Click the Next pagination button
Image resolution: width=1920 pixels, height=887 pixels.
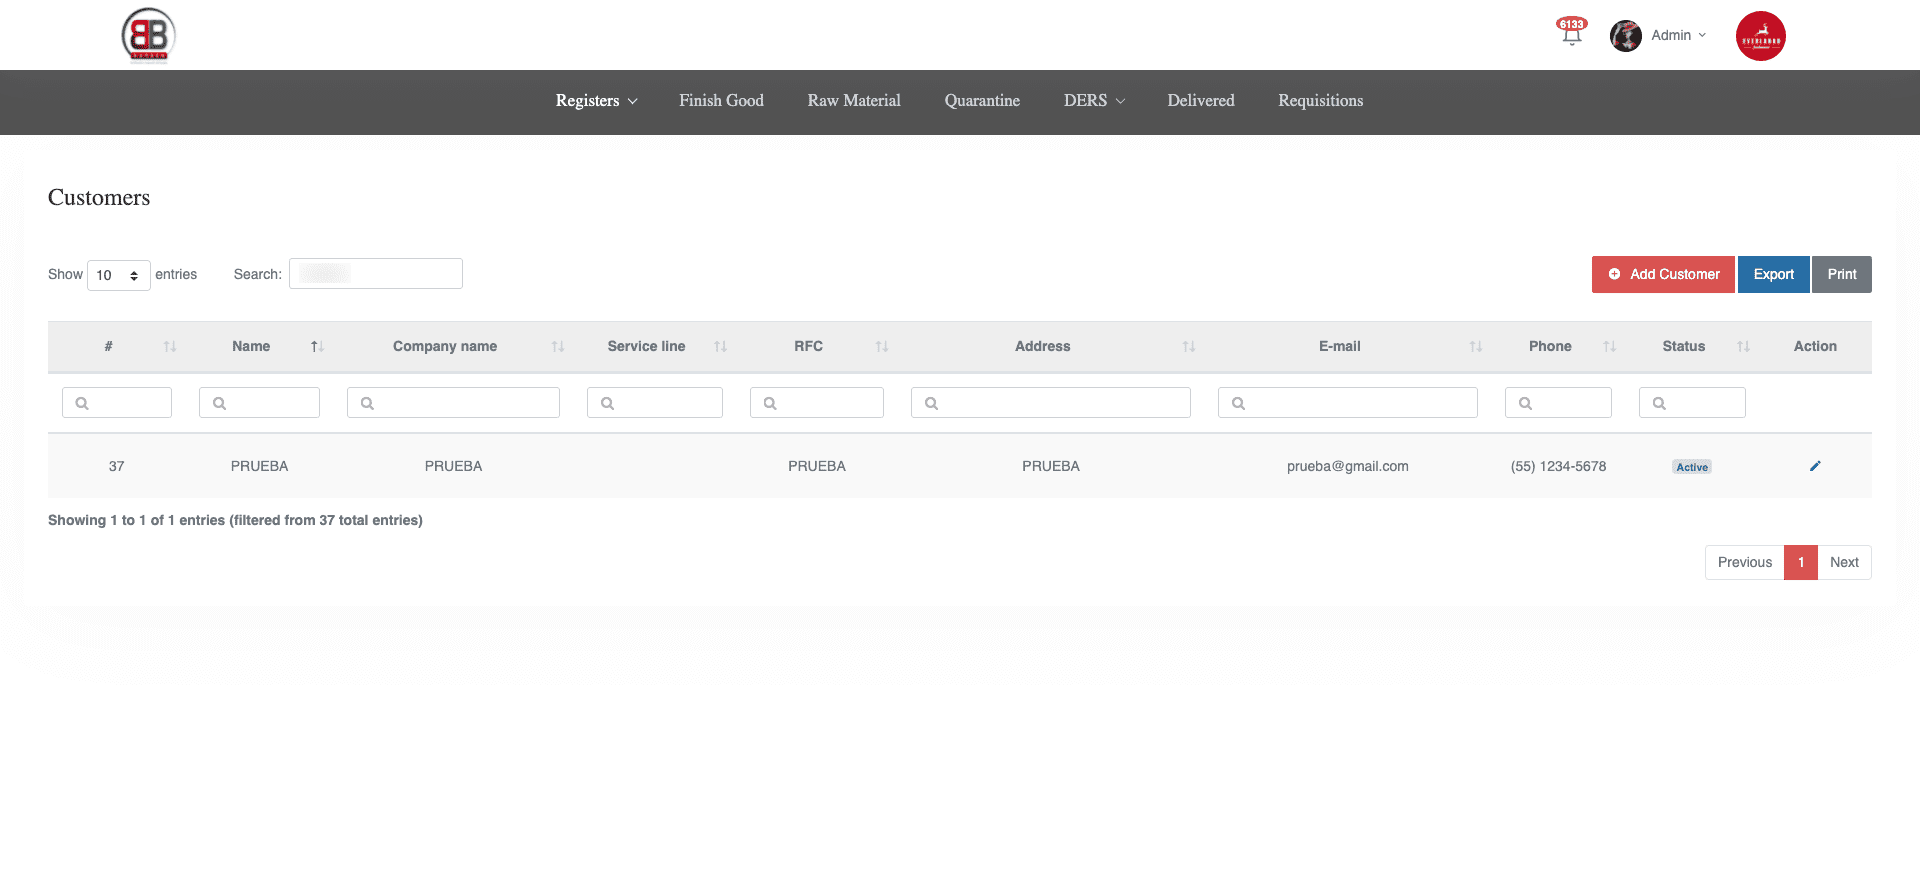coord(1843,562)
